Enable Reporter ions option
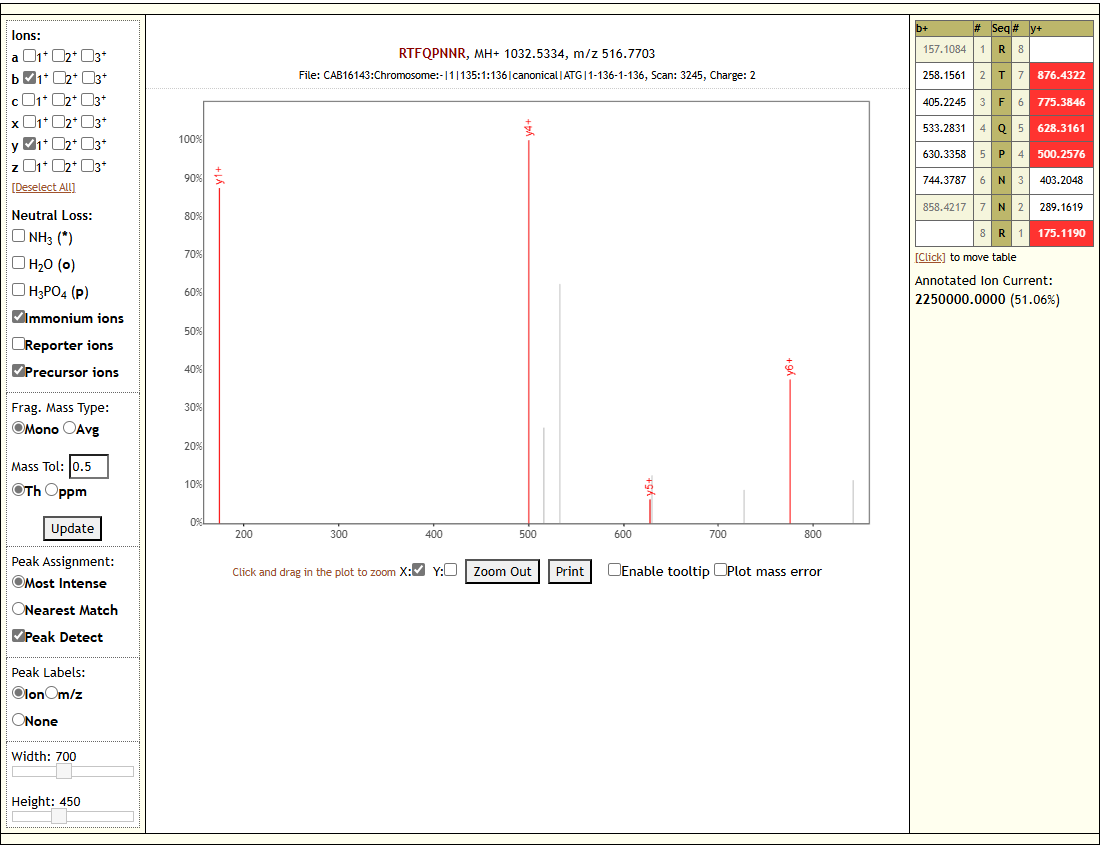Screen dimensions: 1100x846 click(19, 344)
